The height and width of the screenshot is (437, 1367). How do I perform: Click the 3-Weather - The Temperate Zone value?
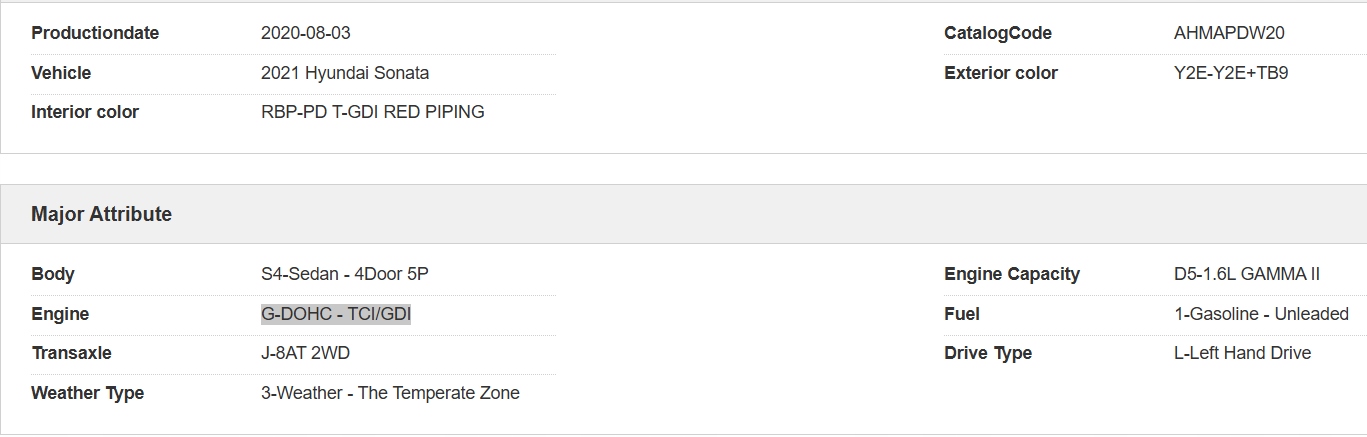point(390,393)
